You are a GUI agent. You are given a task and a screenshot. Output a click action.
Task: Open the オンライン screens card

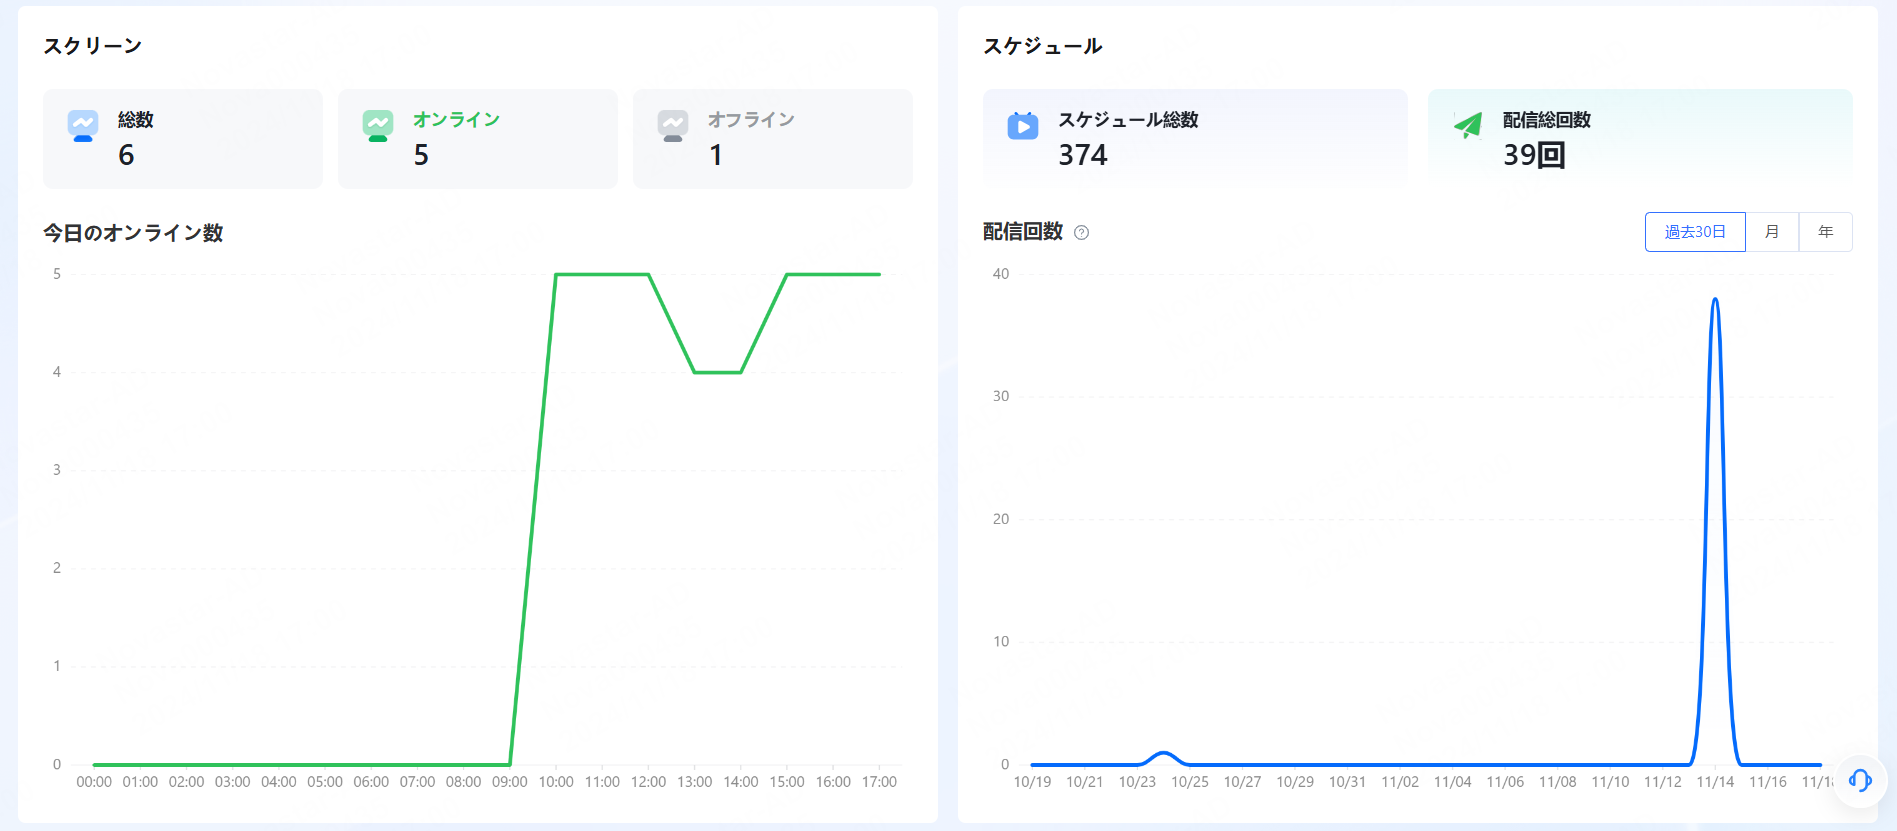478,139
